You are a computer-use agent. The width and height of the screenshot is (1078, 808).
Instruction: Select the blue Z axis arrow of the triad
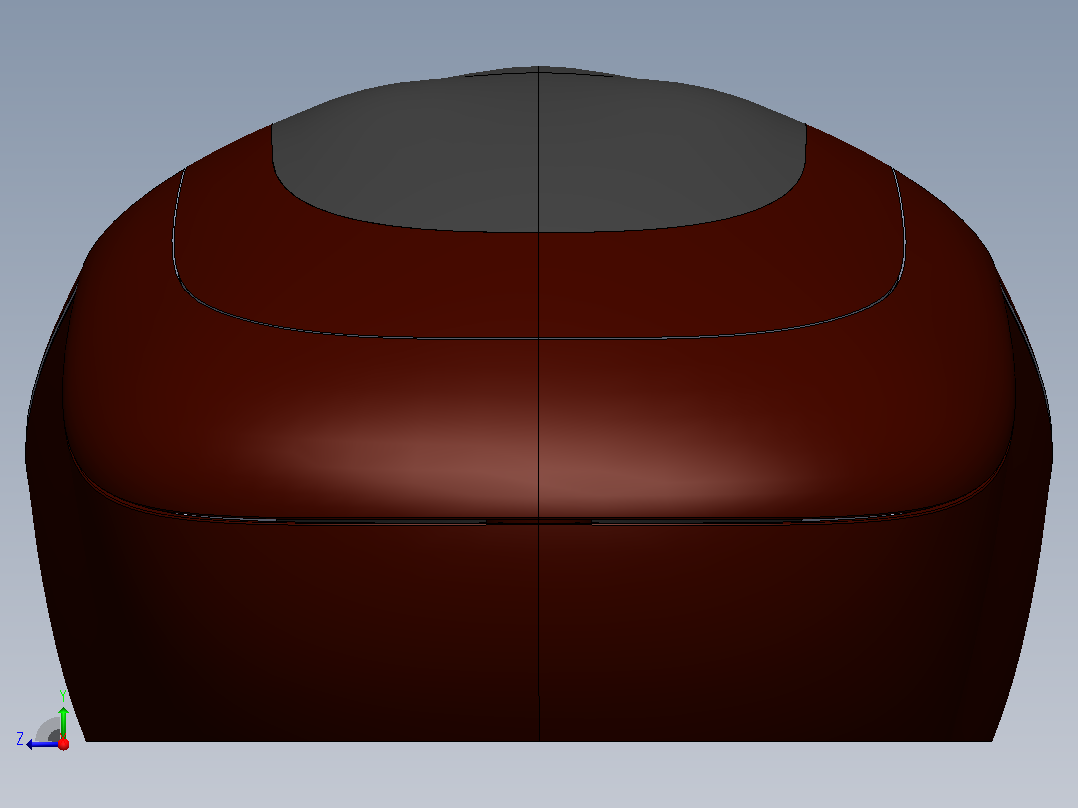tap(41, 745)
